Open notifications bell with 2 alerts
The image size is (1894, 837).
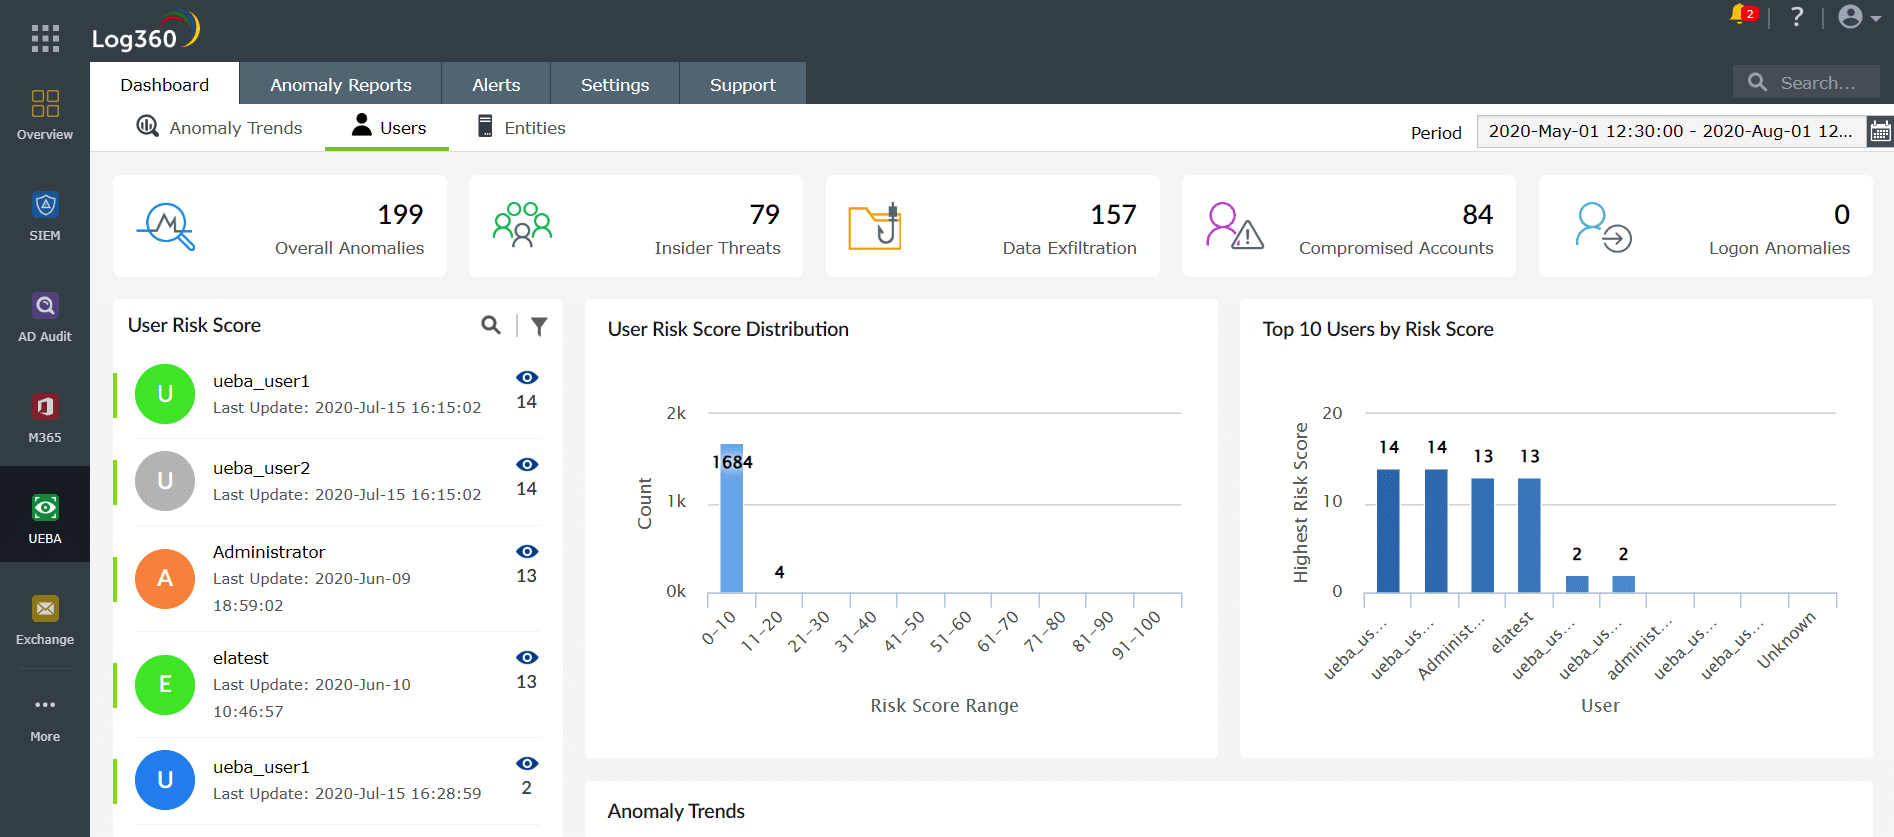(1743, 15)
